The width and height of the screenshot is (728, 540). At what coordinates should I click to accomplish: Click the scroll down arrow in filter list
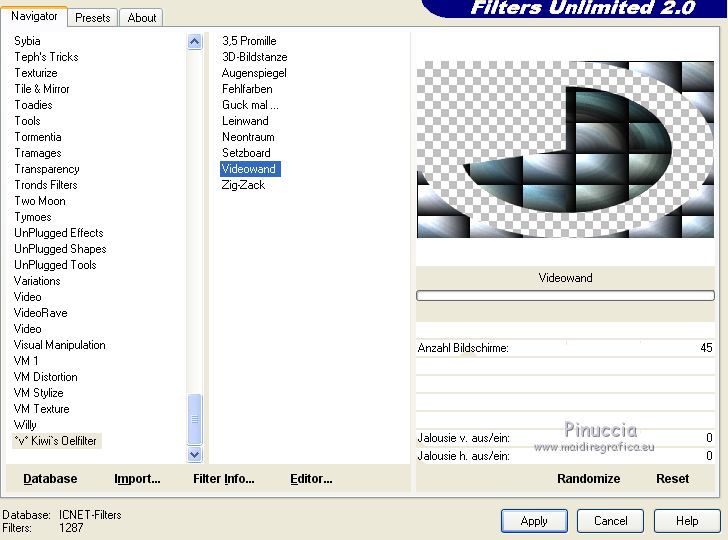(x=195, y=455)
